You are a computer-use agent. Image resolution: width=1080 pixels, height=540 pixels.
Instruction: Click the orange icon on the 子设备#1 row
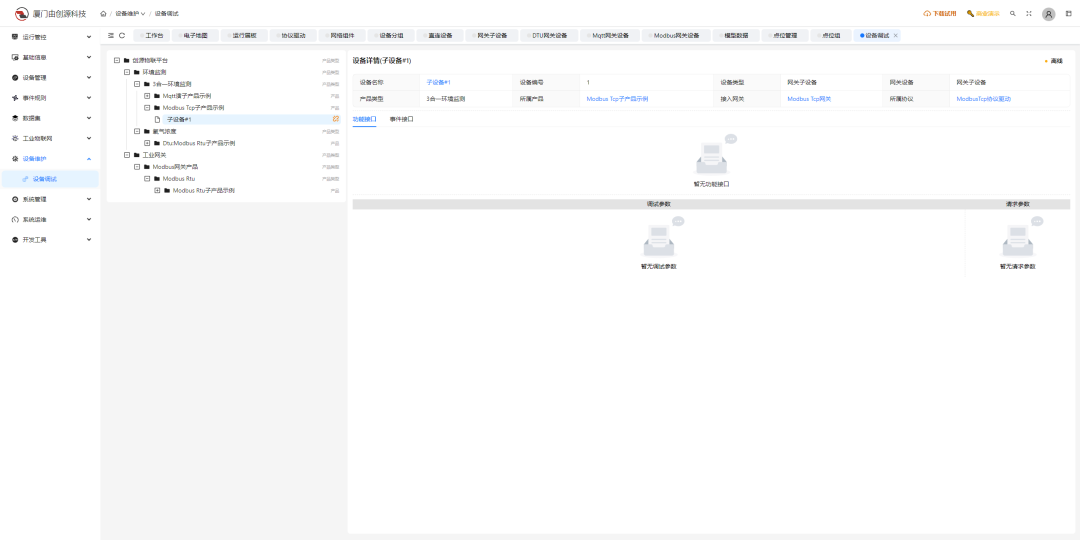coord(336,119)
